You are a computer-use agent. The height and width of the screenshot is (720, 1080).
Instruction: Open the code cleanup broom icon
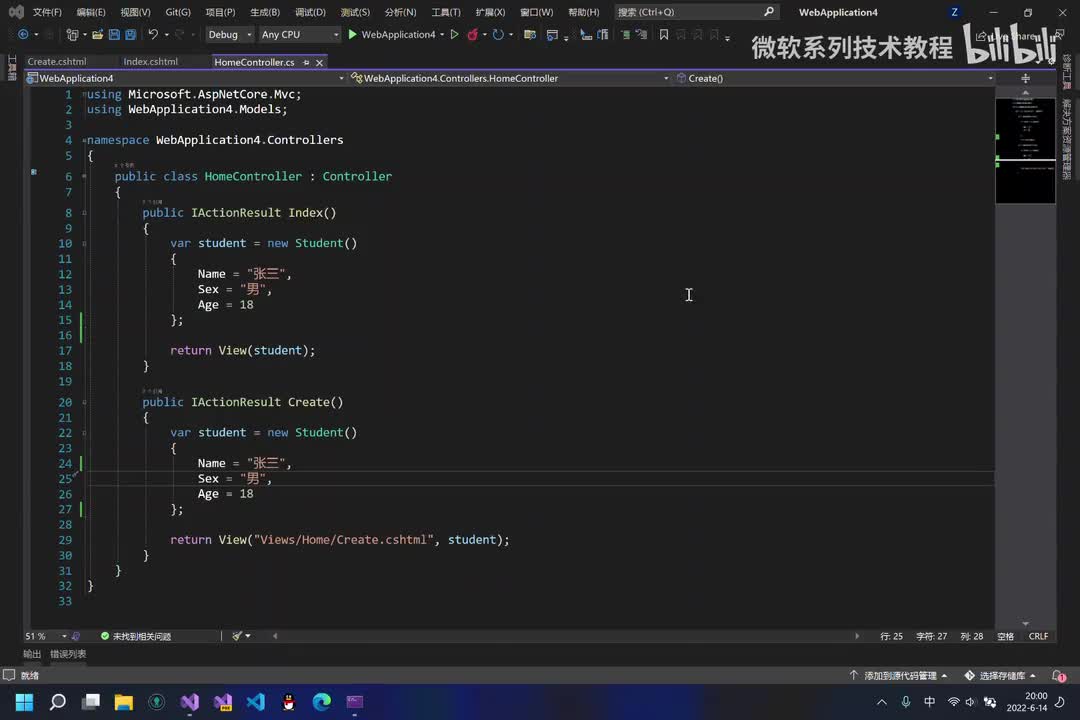point(238,636)
